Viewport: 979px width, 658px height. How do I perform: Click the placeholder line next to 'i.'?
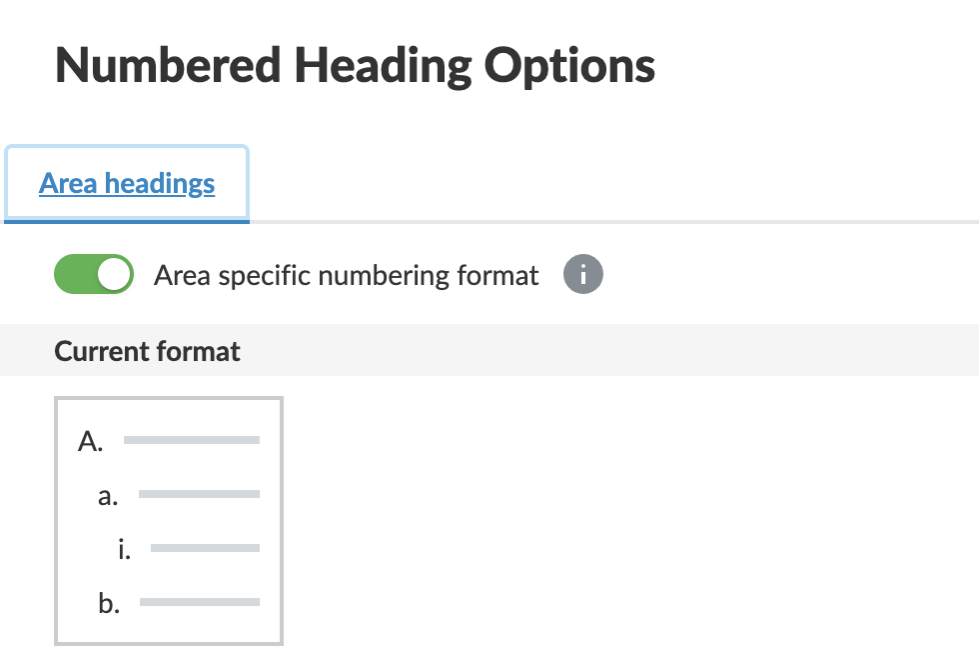coord(205,548)
